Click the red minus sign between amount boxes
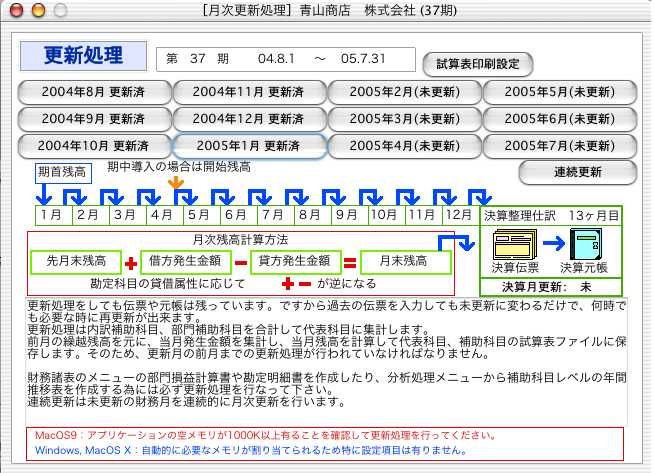This screenshot has height=473, width=654. click(241, 264)
